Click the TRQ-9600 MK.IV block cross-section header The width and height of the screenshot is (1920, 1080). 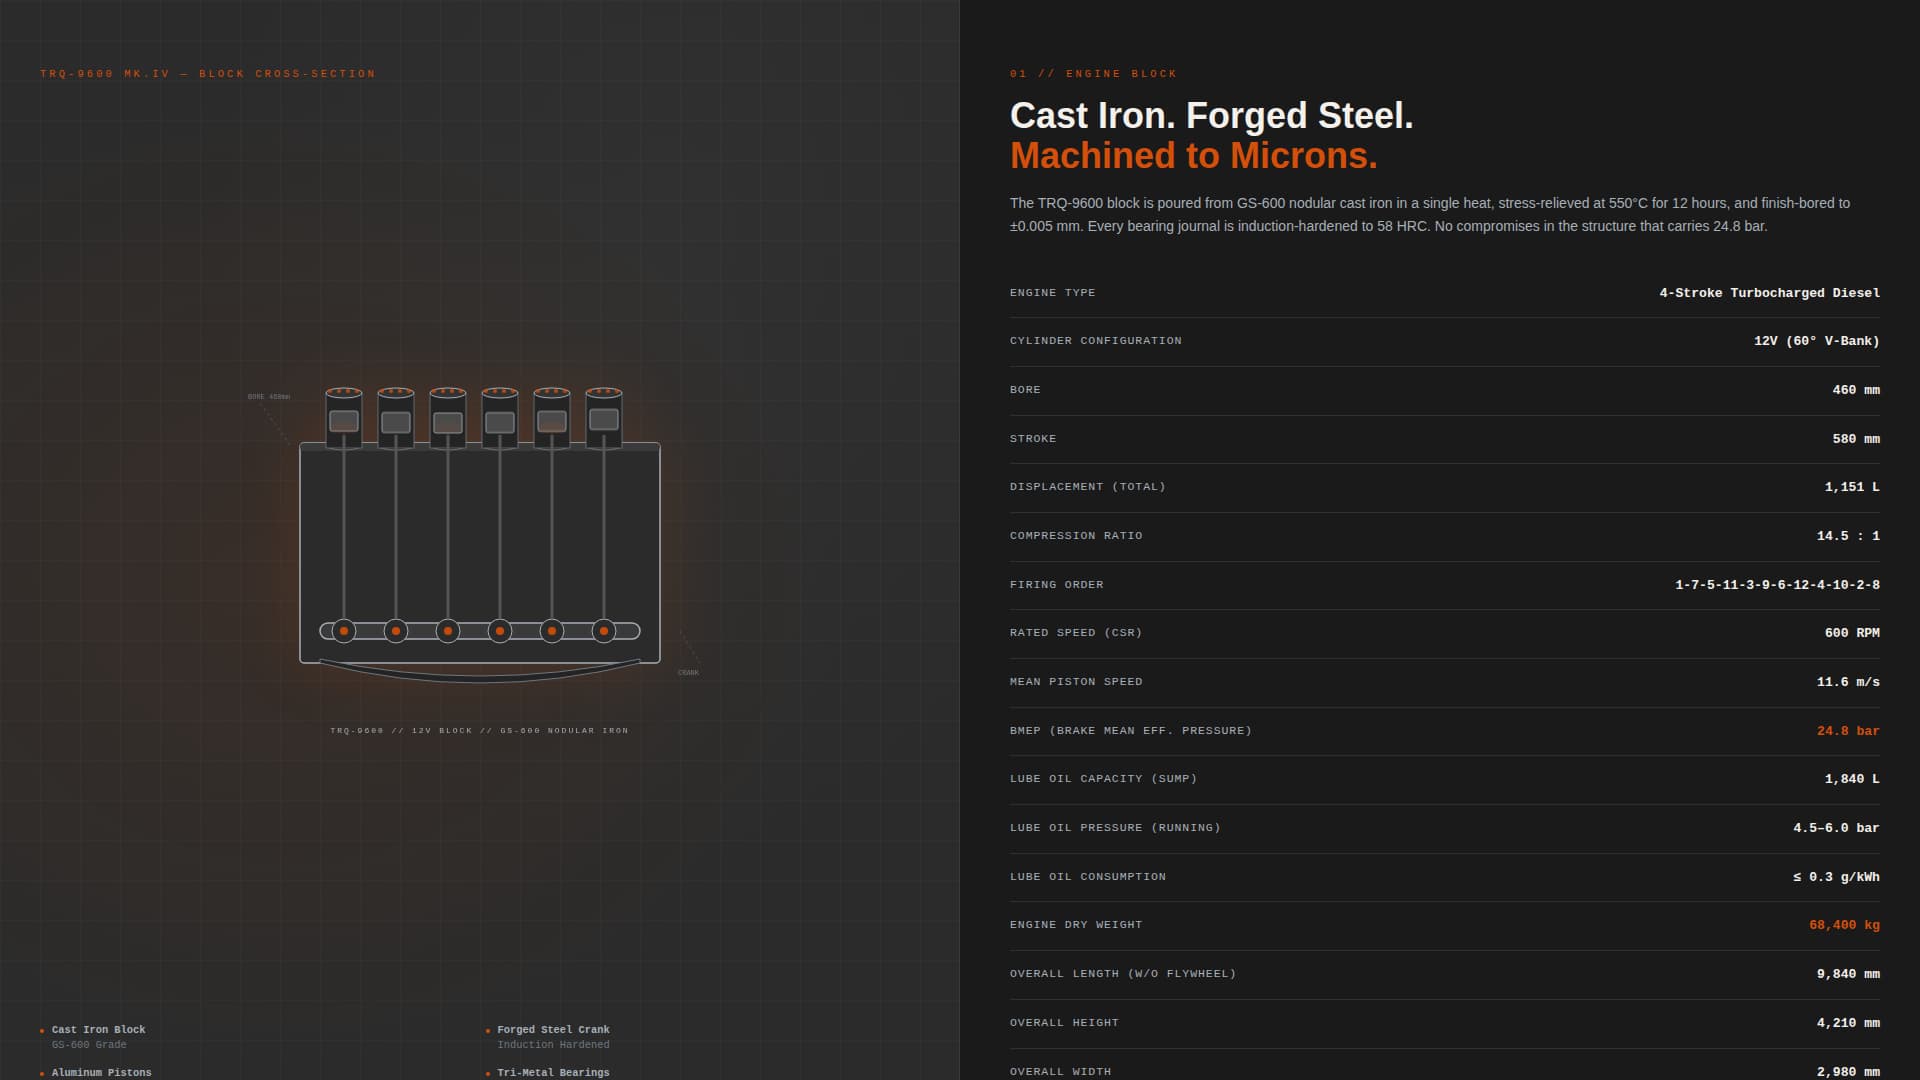click(x=208, y=74)
